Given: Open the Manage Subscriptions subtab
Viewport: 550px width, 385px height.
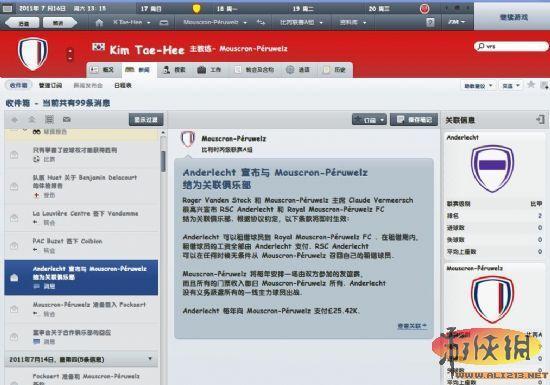Looking at the screenshot, I should [x=50, y=85].
